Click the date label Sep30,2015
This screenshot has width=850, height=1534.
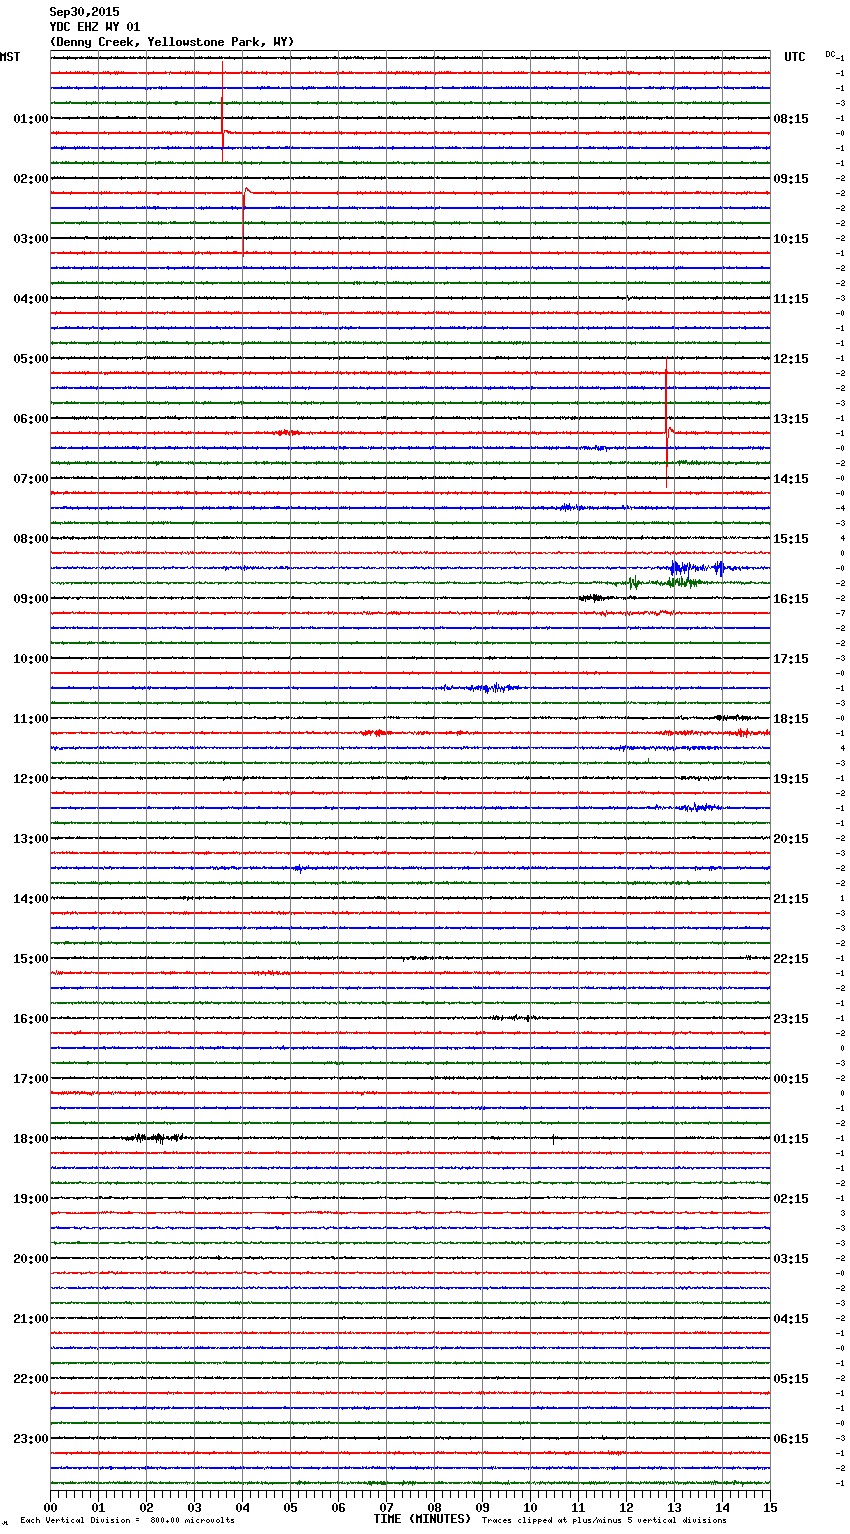pyautogui.click(x=84, y=12)
